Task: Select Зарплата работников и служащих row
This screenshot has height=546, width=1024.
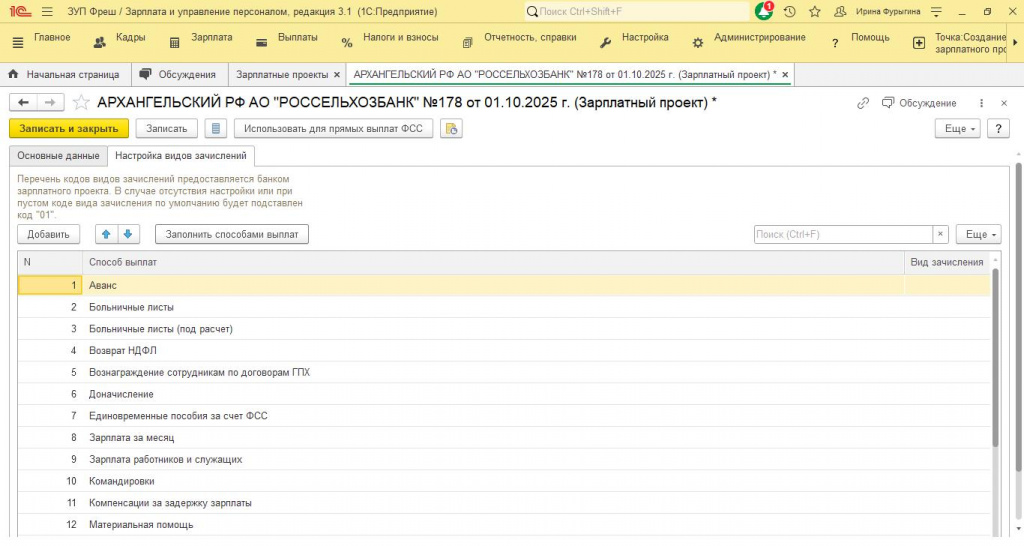Action: pyautogui.click(x=504, y=460)
